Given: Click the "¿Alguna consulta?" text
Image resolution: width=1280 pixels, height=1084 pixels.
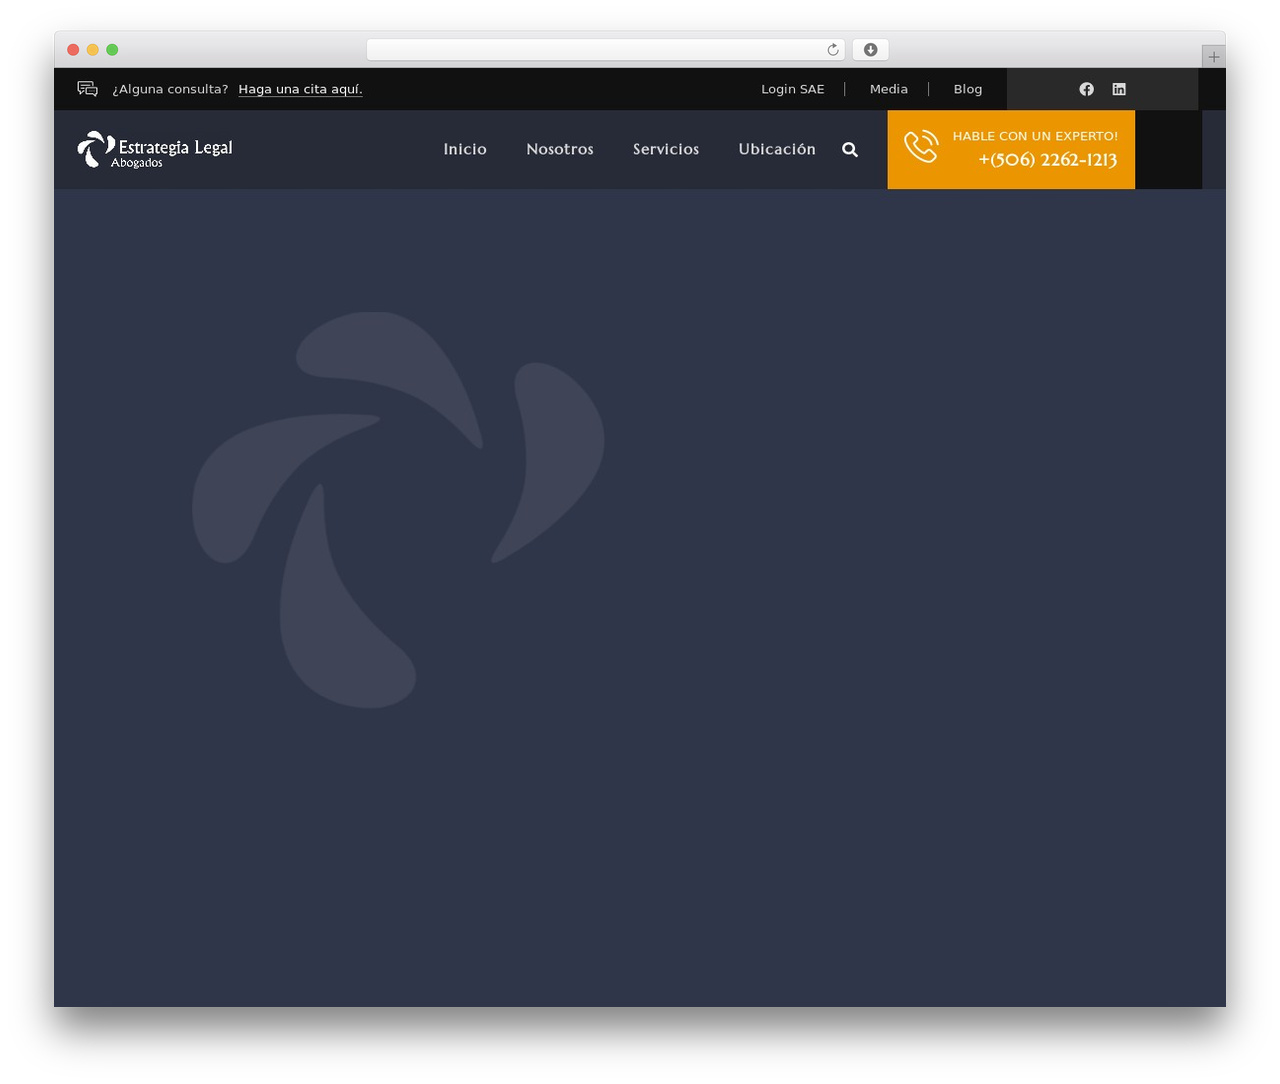Looking at the screenshot, I should click(170, 89).
